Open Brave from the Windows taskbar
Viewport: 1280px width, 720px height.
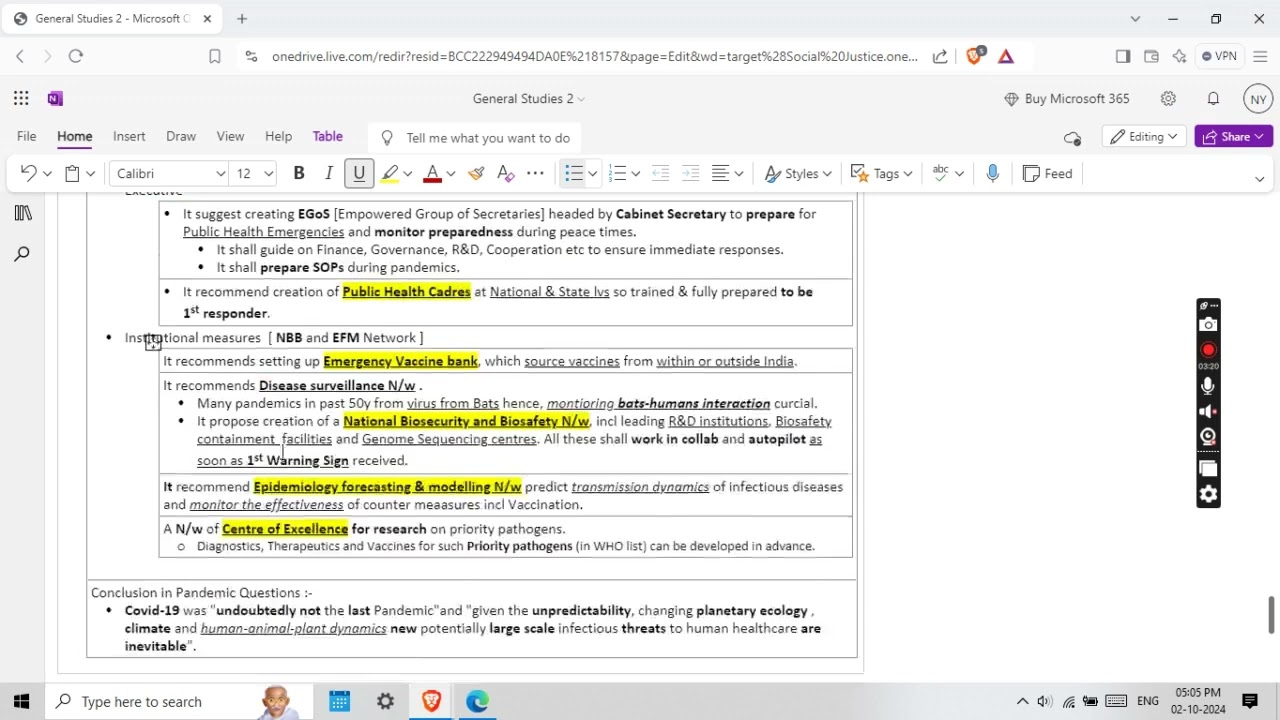431,701
